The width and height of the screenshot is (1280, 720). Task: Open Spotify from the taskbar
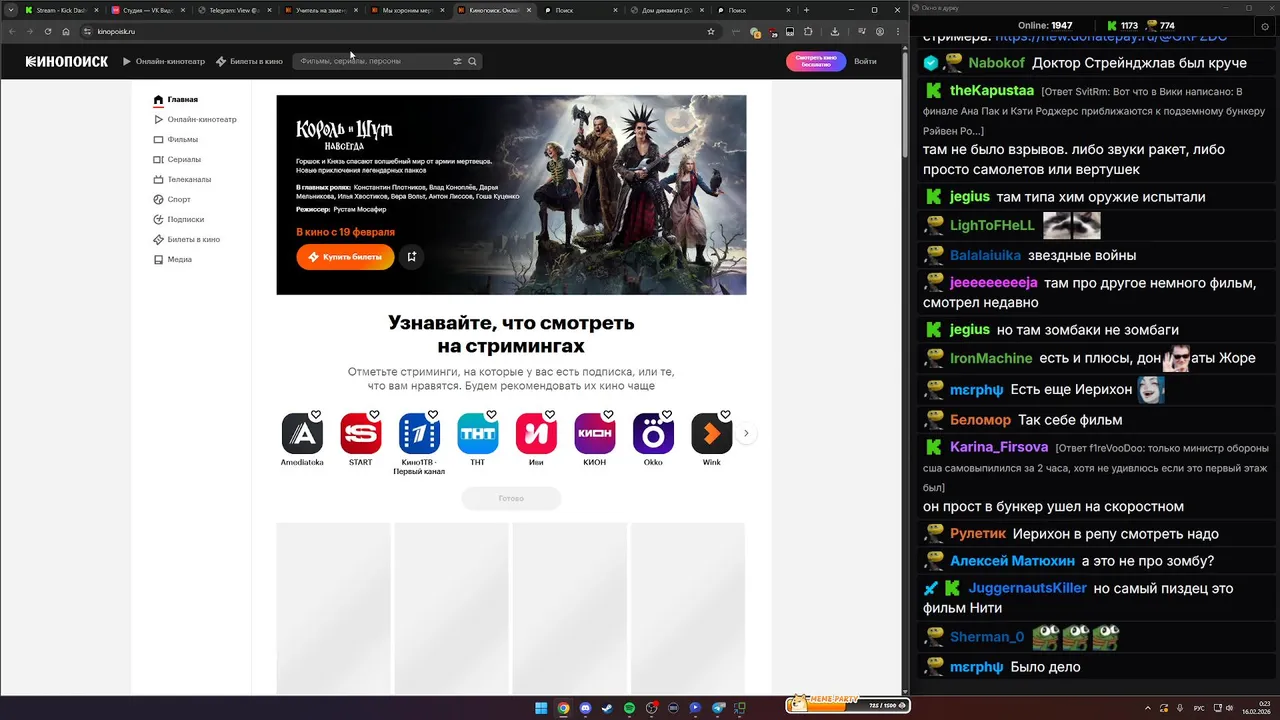click(x=629, y=708)
